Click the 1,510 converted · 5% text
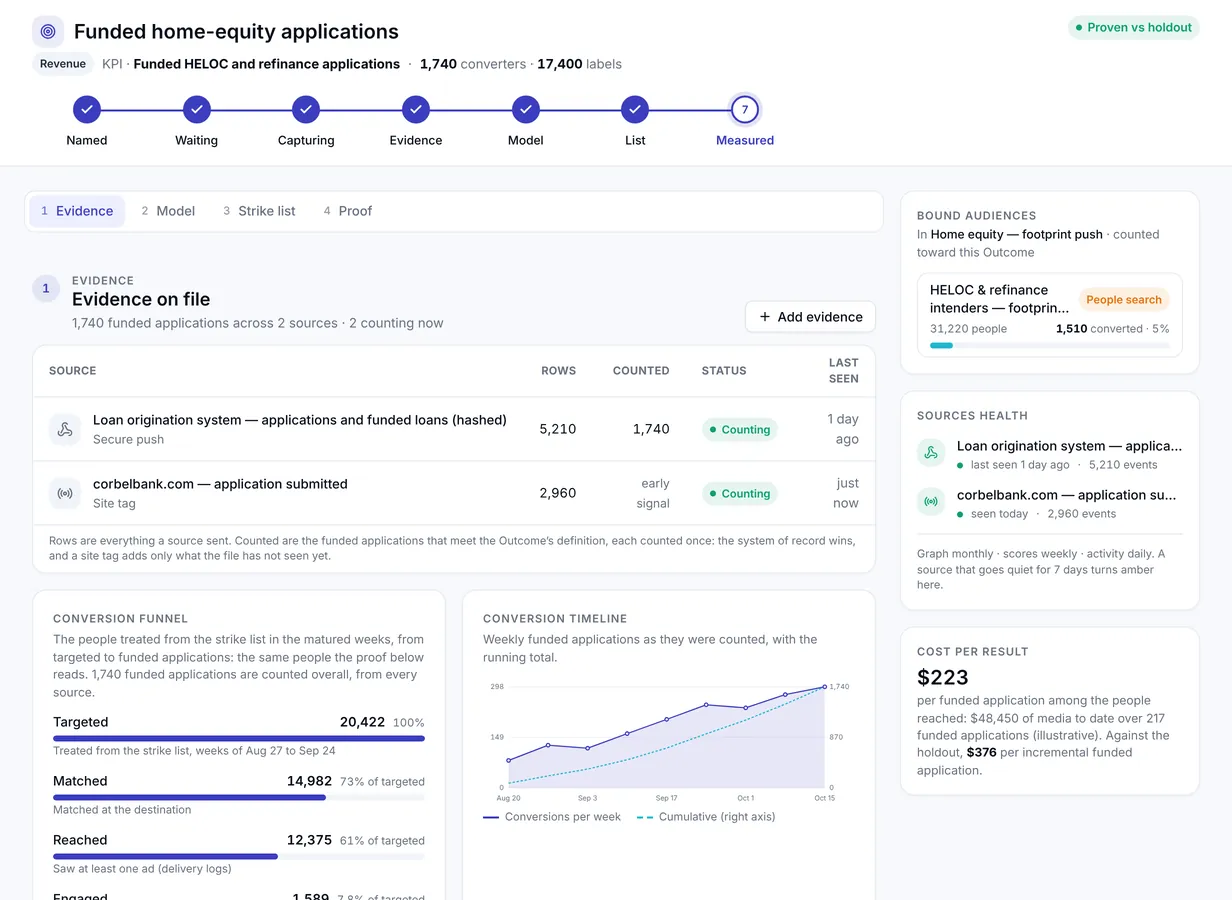 coord(1113,329)
